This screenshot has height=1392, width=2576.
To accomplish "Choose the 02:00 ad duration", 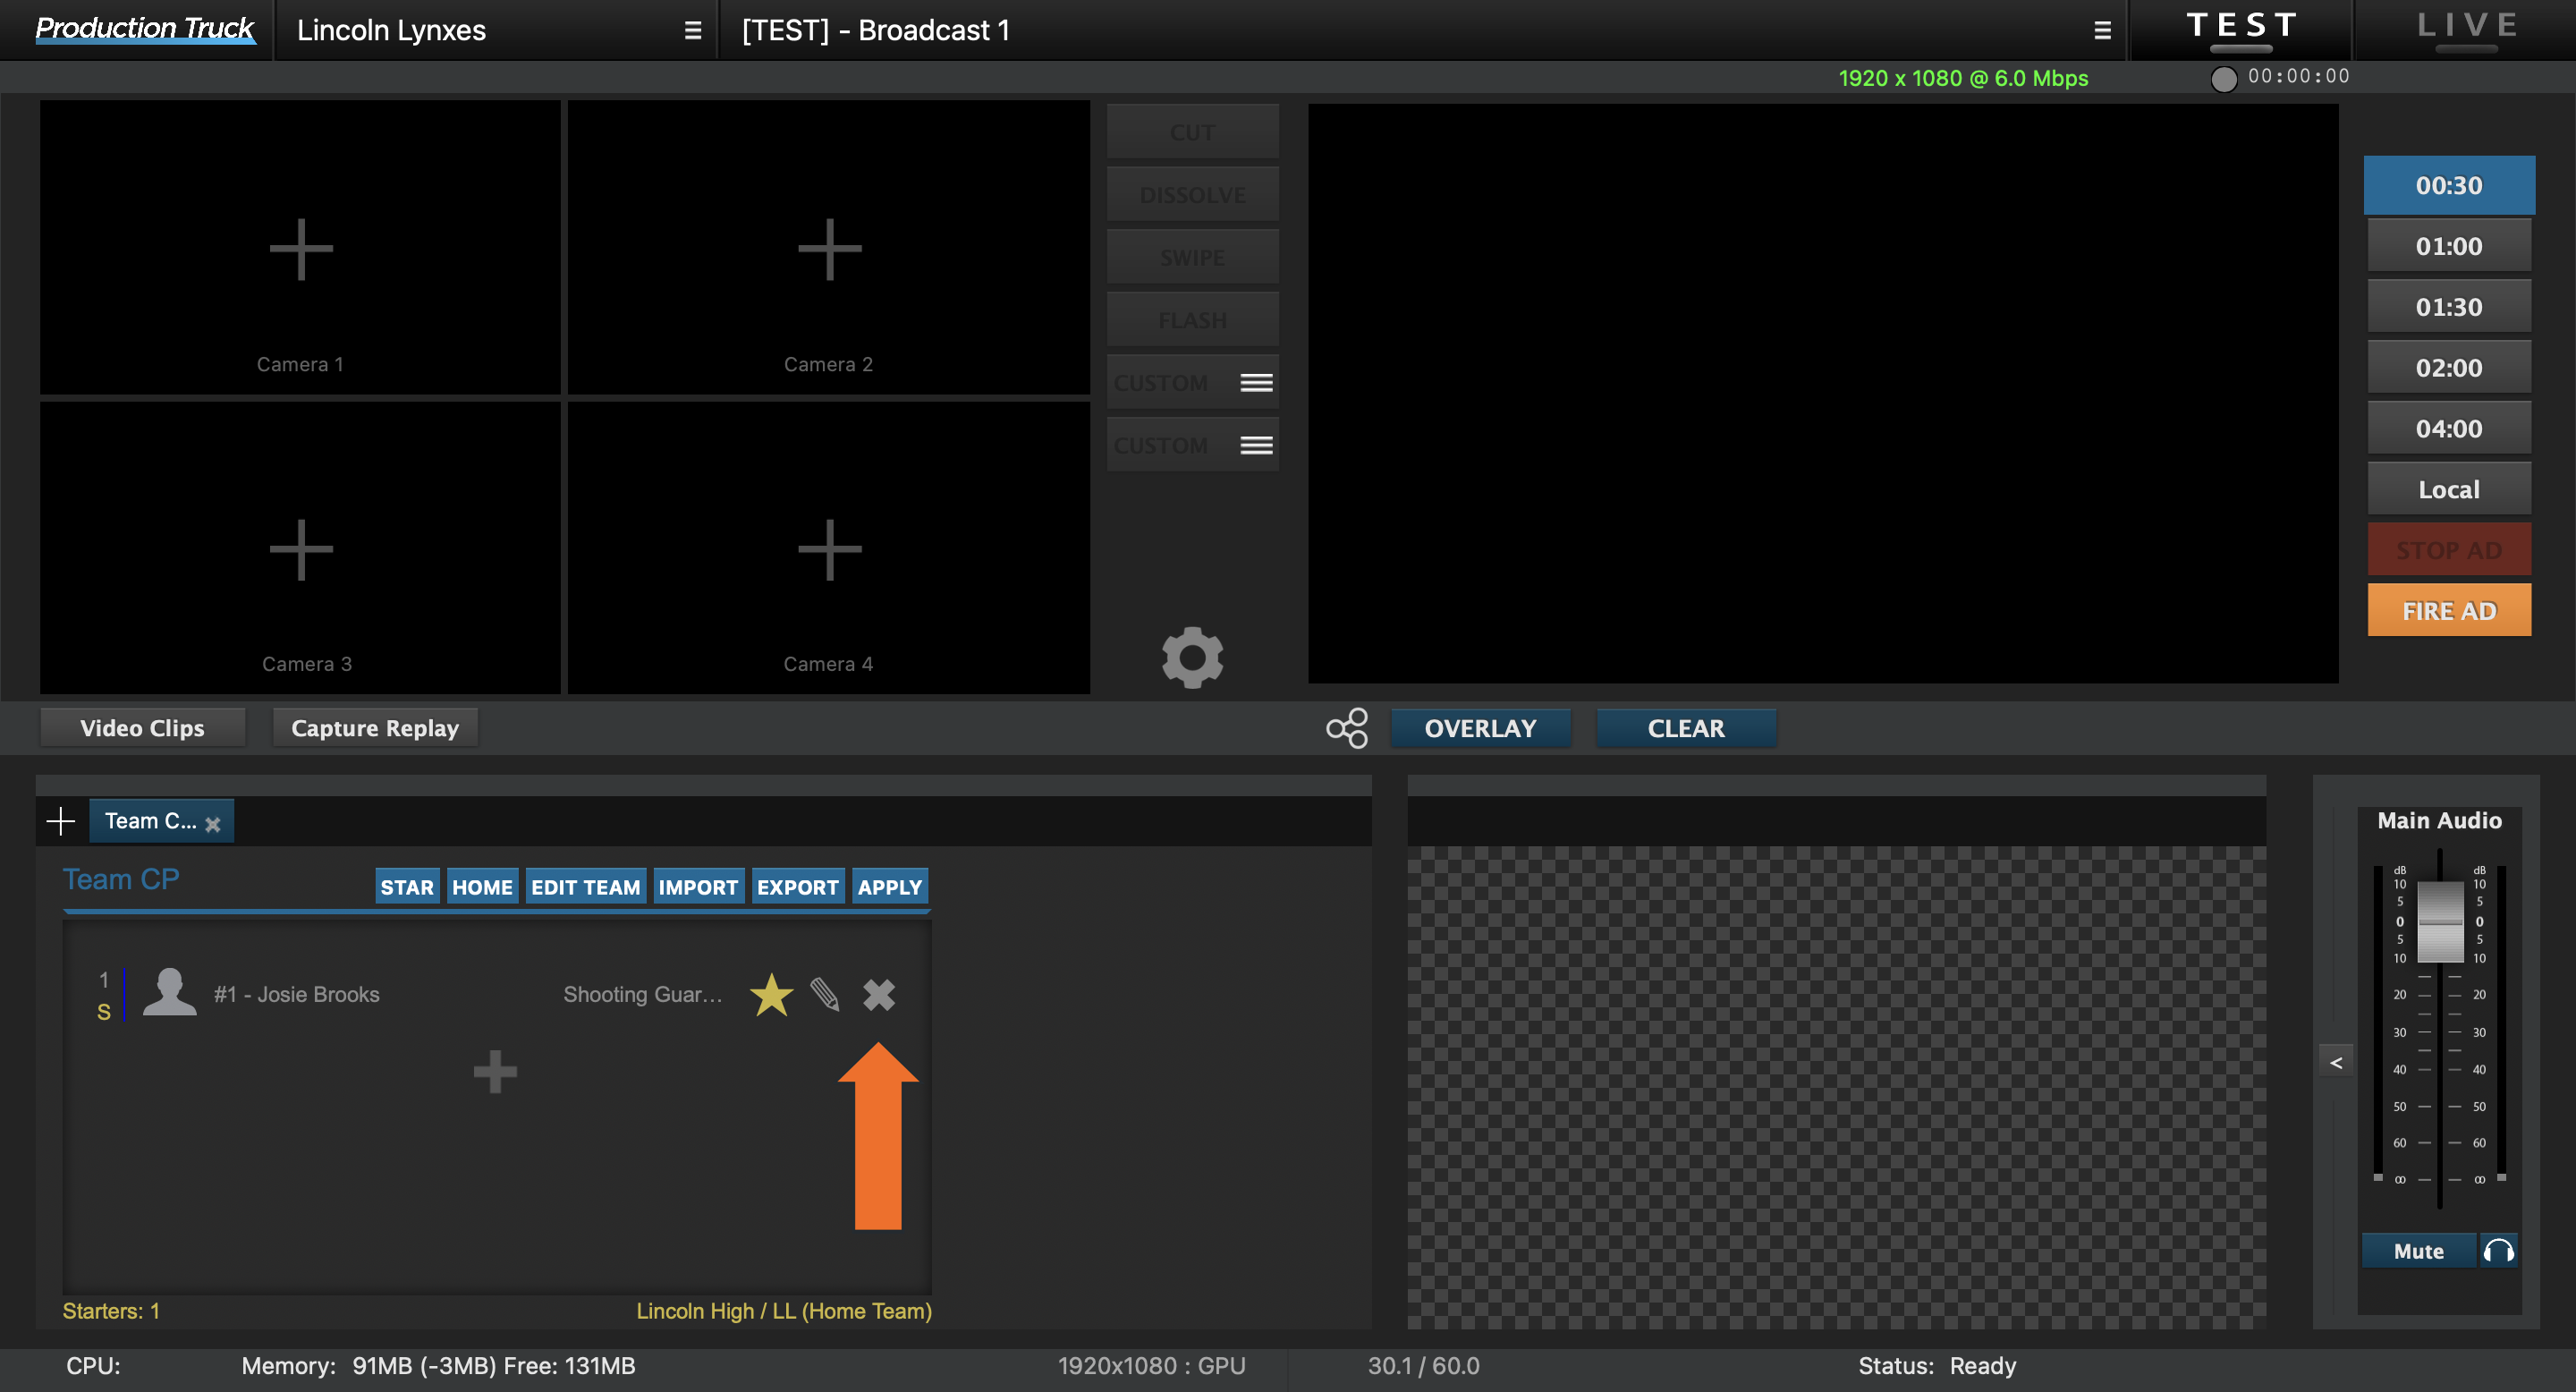I will [2448, 368].
